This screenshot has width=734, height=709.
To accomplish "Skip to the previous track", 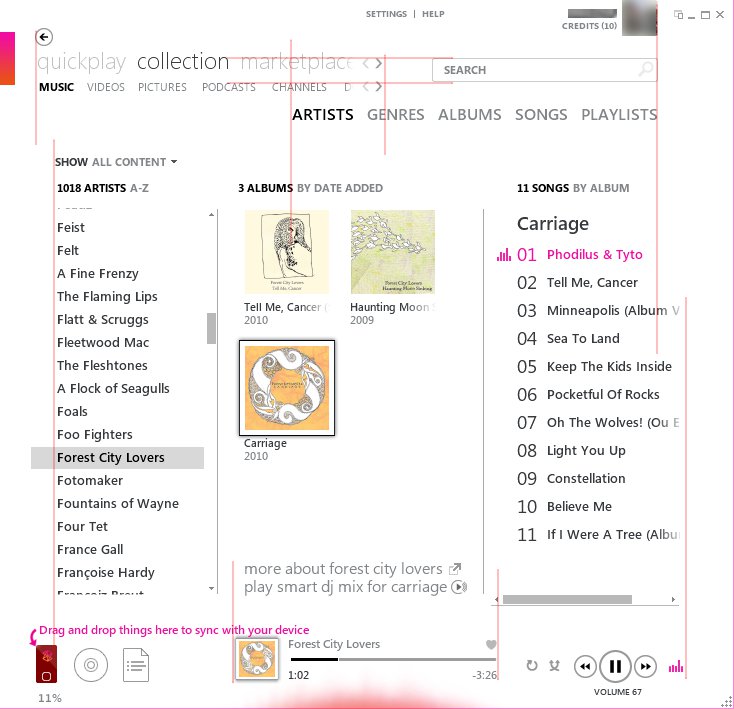I will pyautogui.click(x=585, y=666).
